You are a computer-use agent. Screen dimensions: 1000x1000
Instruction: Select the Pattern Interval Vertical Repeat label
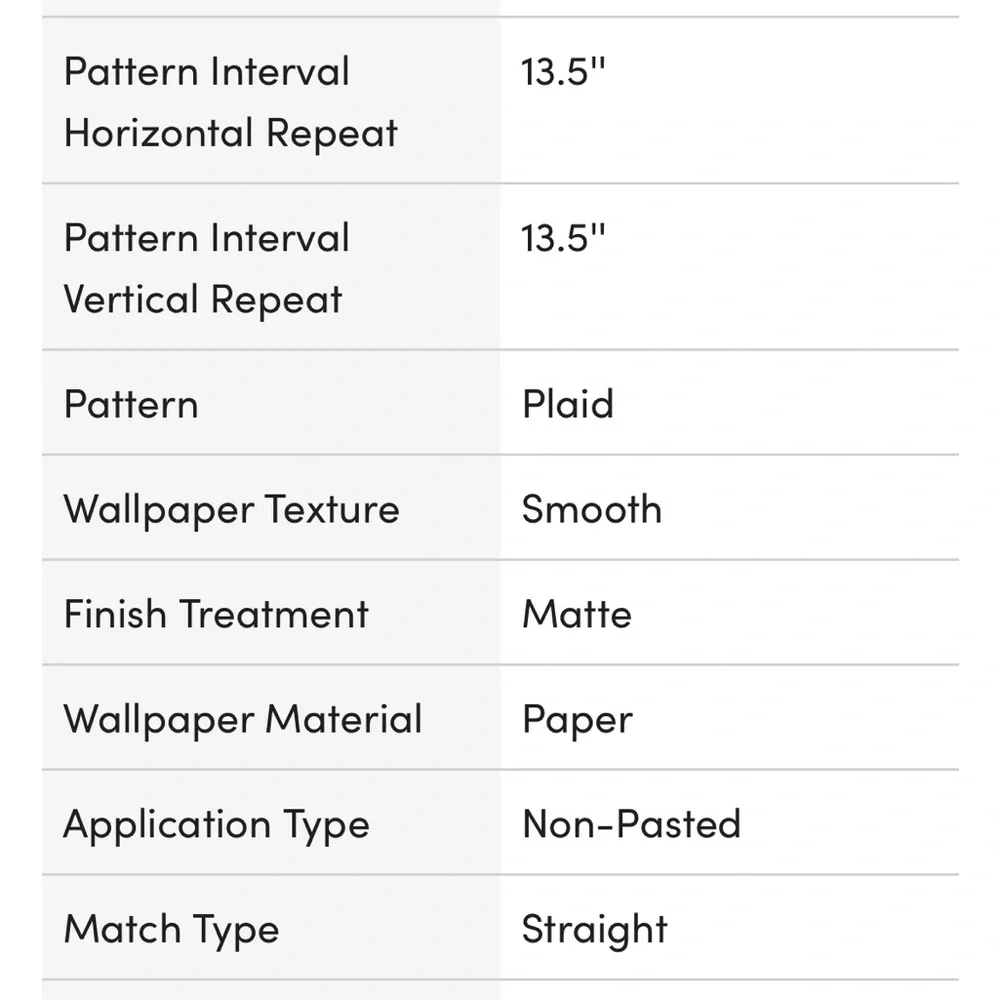click(207, 268)
